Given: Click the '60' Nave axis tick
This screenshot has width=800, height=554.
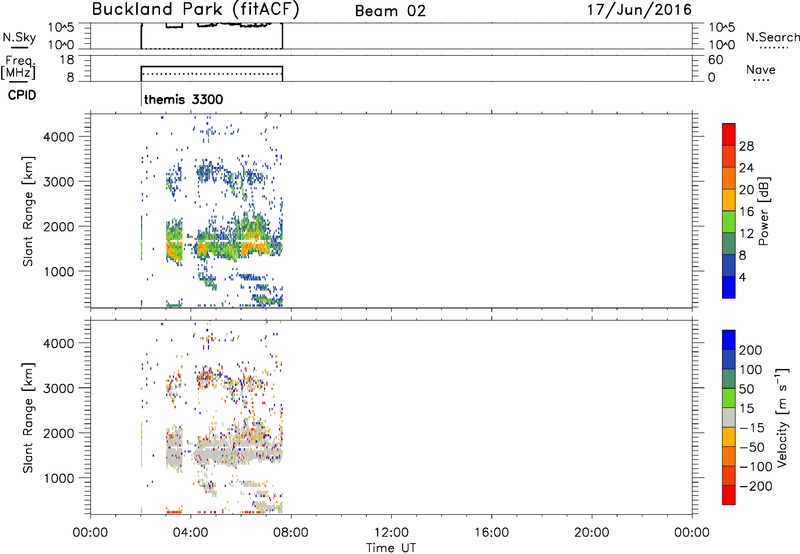Looking at the screenshot, I should (716, 60).
